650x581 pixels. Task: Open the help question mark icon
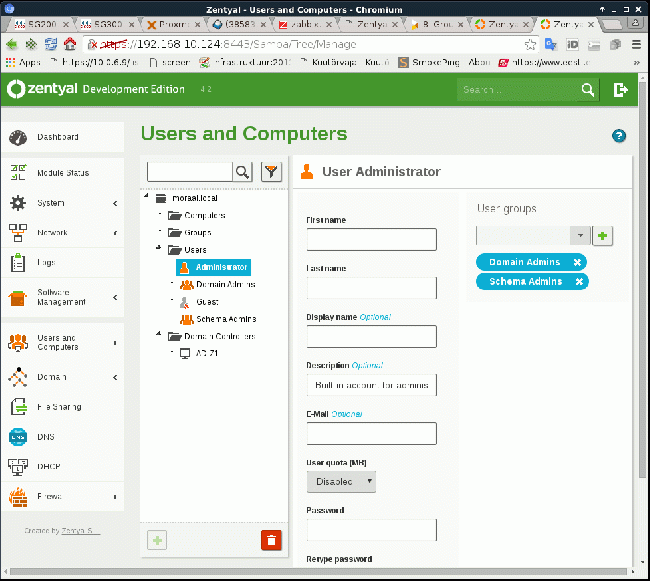tap(619, 136)
